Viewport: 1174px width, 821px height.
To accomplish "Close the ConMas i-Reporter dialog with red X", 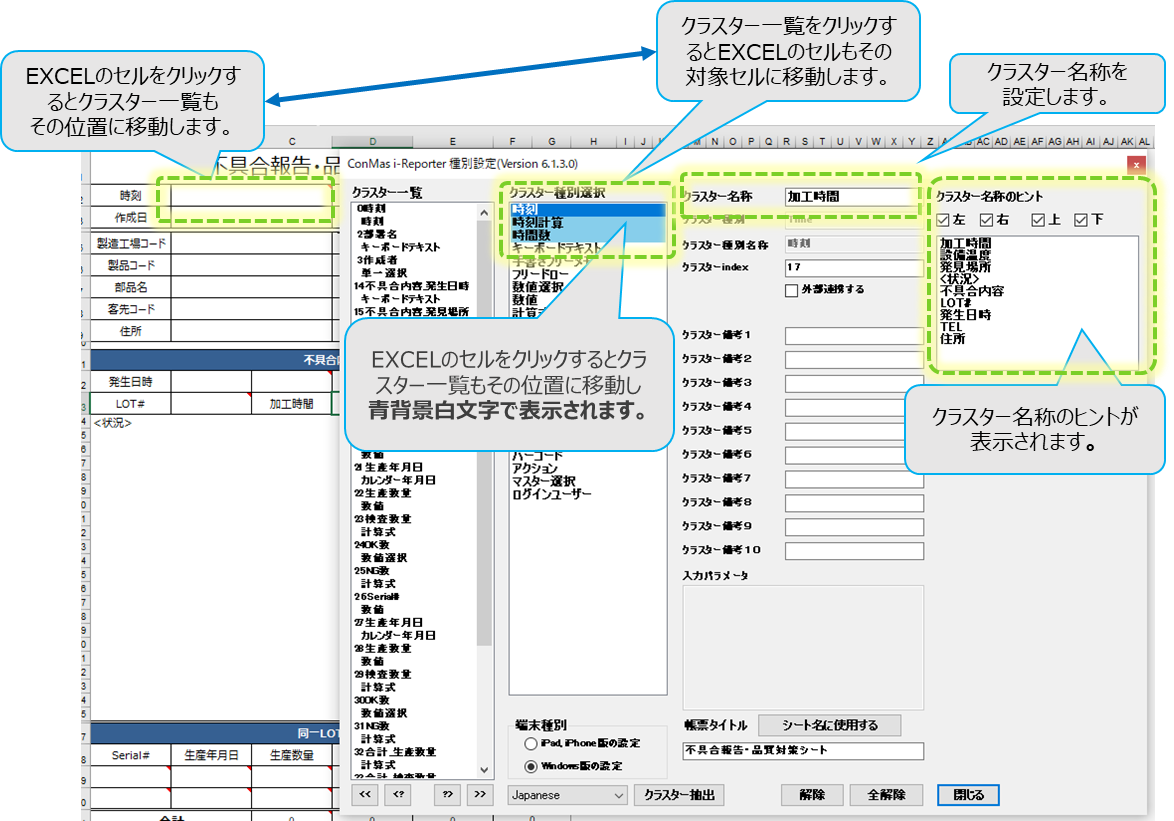I will coord(1135,164).
